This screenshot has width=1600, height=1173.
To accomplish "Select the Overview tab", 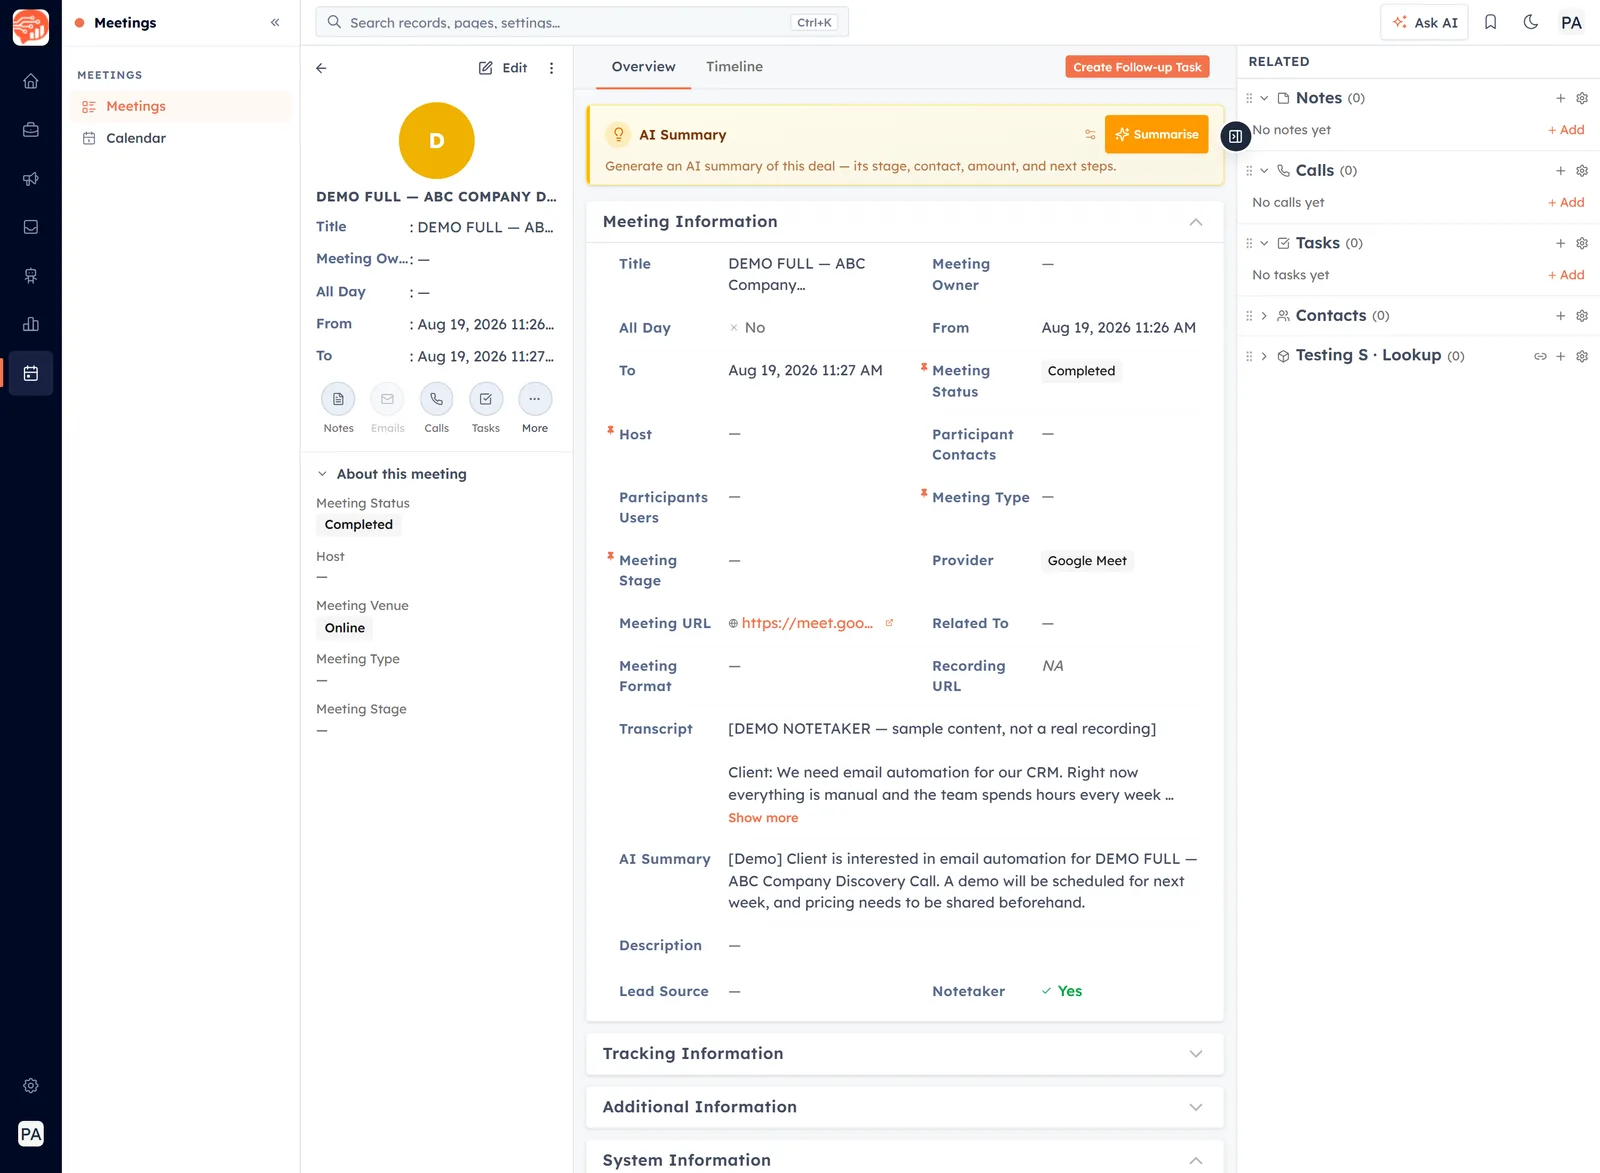I will [x=643, y=67].
